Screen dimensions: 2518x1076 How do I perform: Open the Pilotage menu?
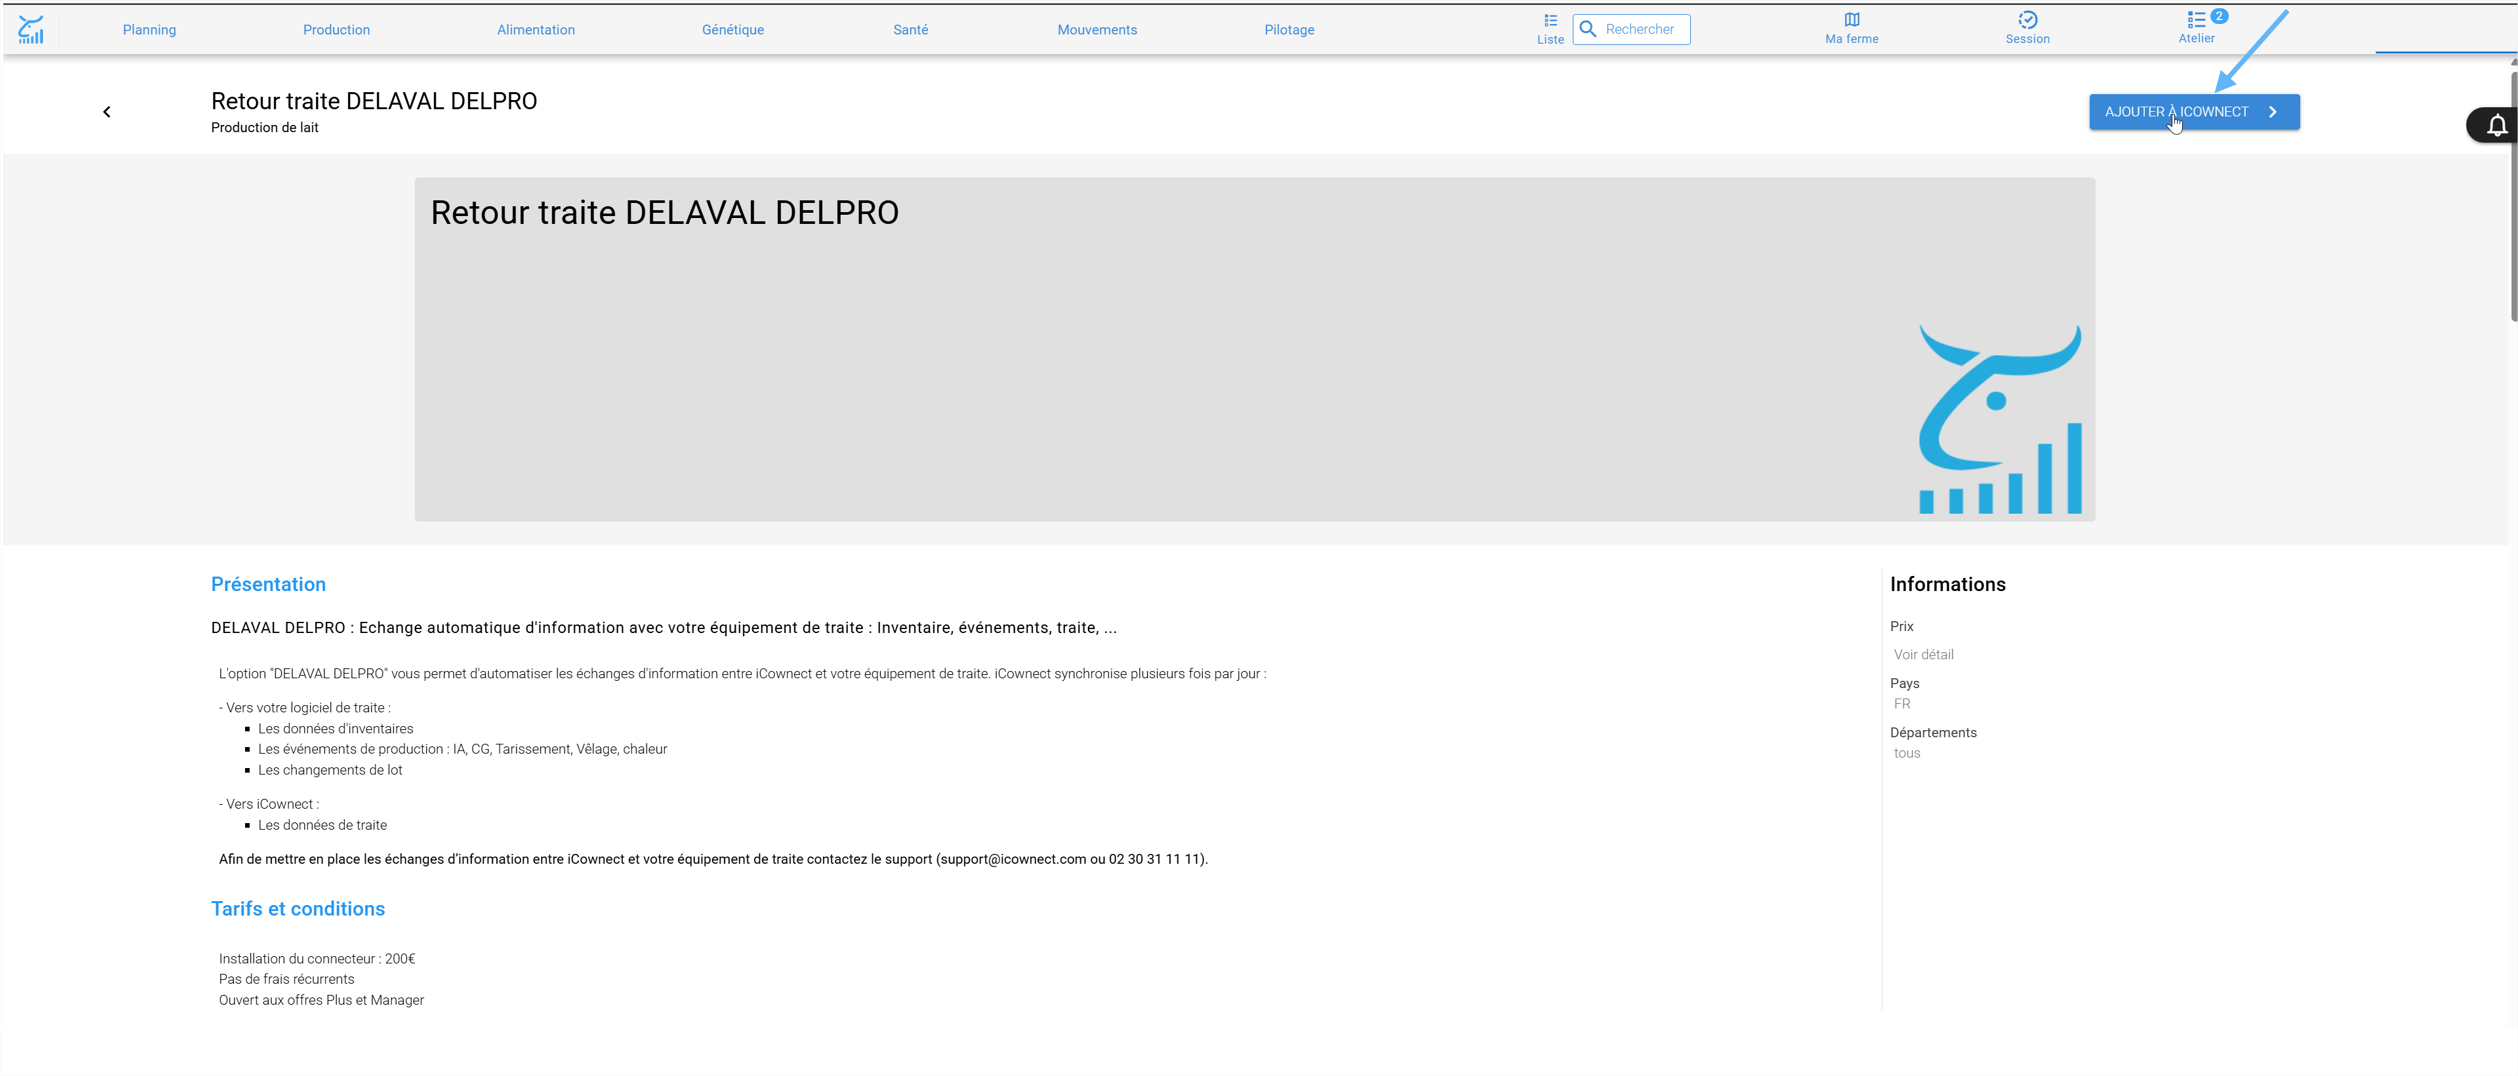point(1288,30)
